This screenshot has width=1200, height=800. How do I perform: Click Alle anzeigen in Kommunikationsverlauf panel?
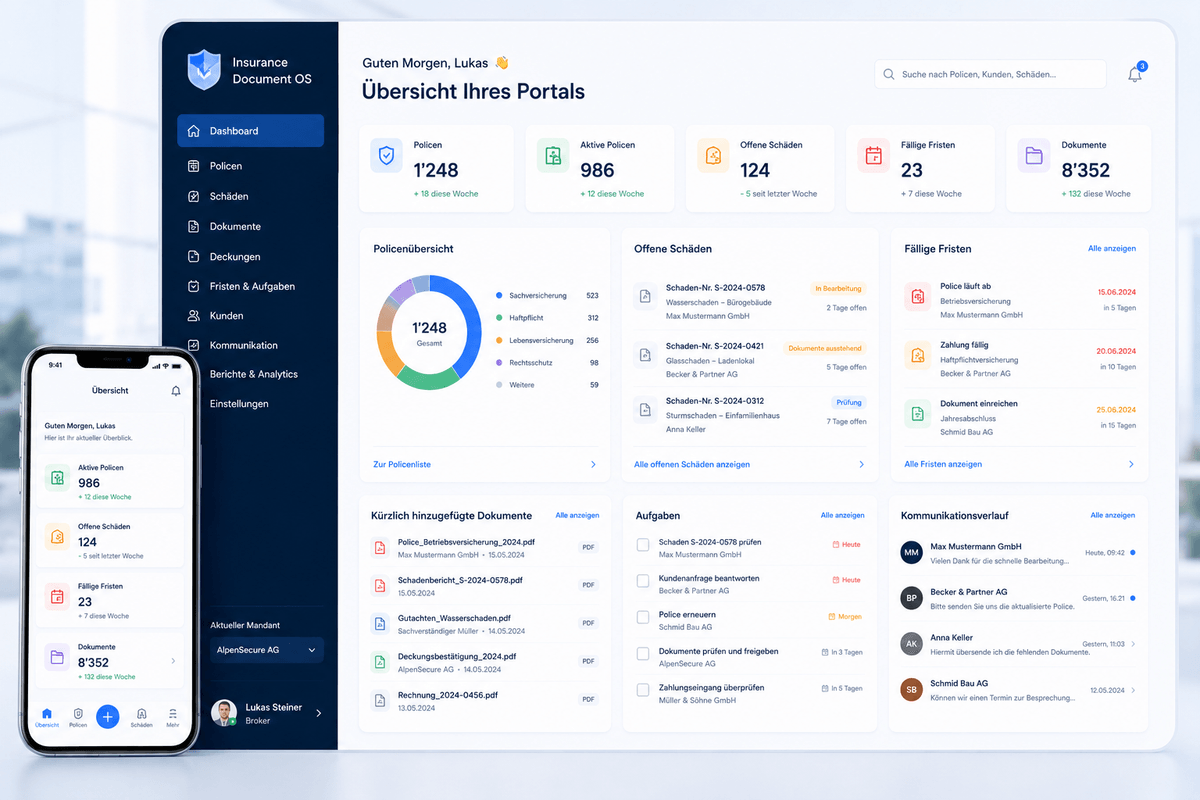[x=1113, y=515]
